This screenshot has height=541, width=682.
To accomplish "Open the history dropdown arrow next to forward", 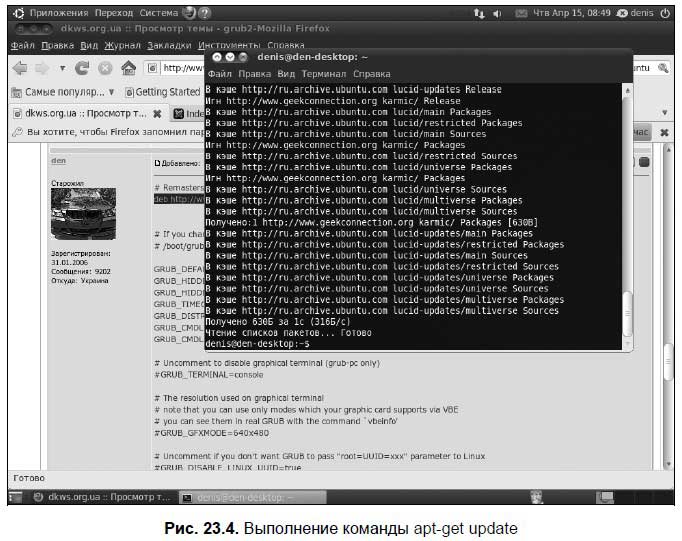I will click(x=63, y=68).
